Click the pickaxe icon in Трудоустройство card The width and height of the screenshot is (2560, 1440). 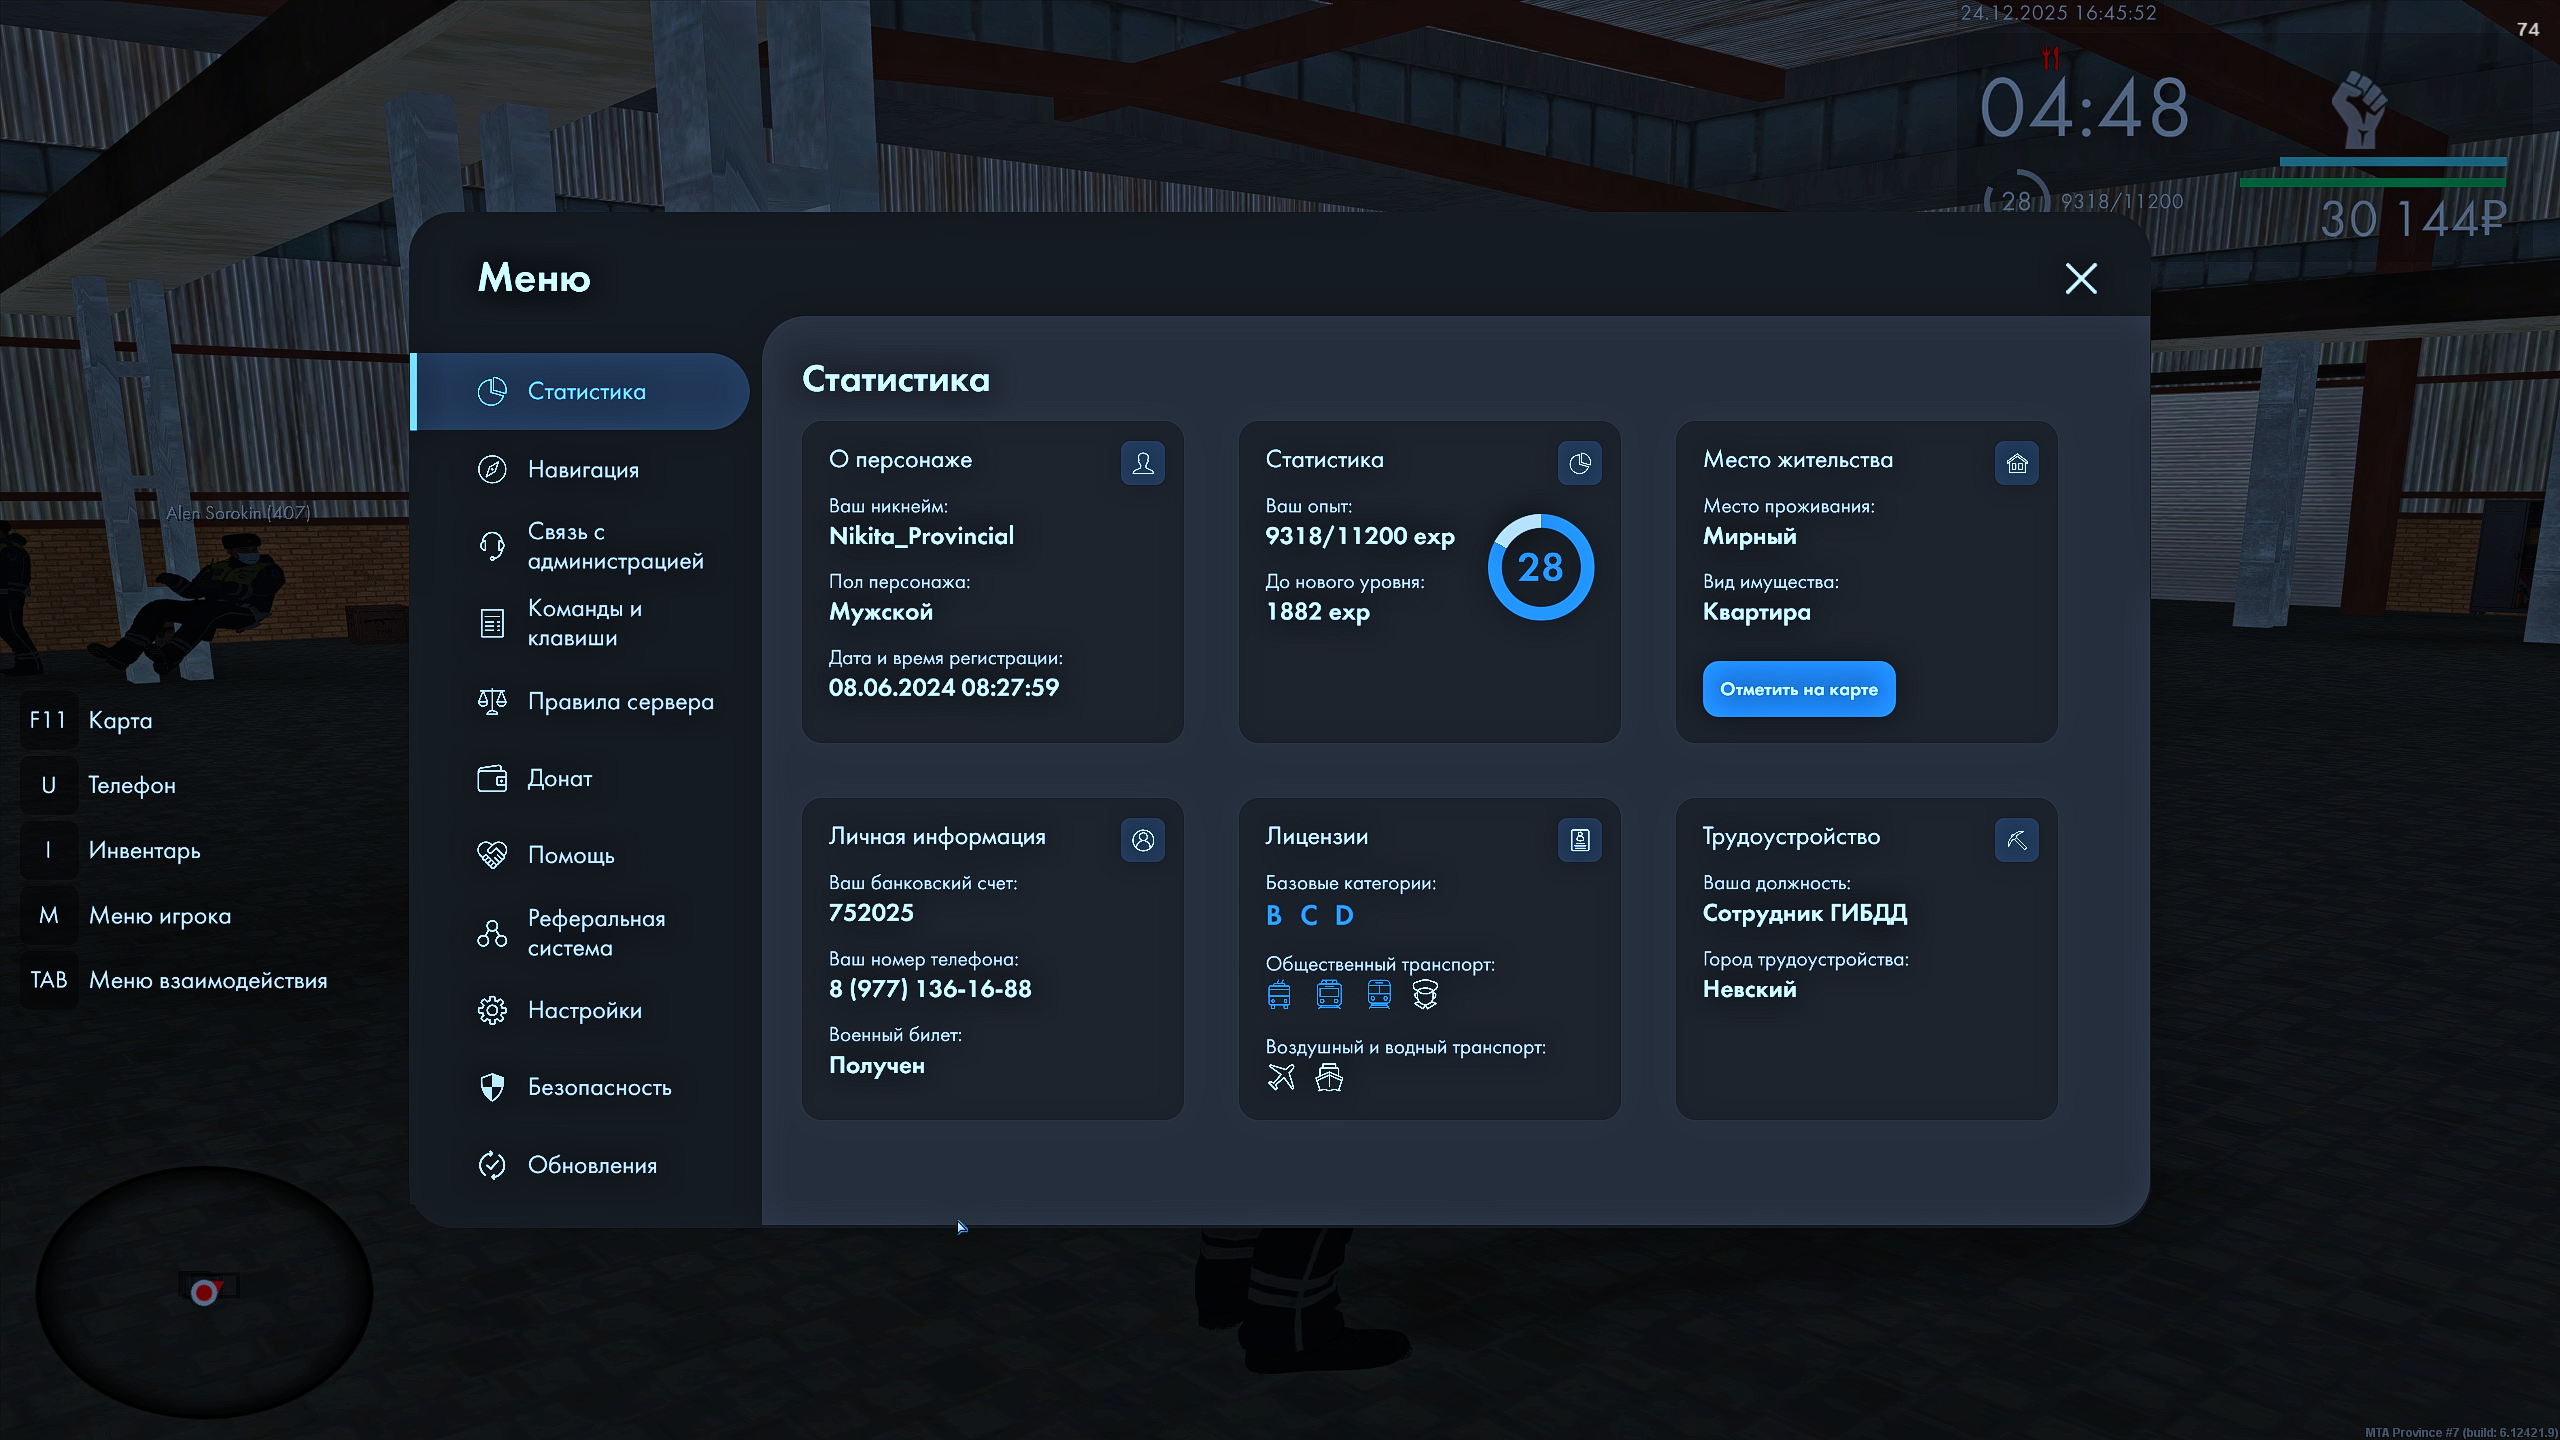pyautogui.click(x=2016, y=840)
